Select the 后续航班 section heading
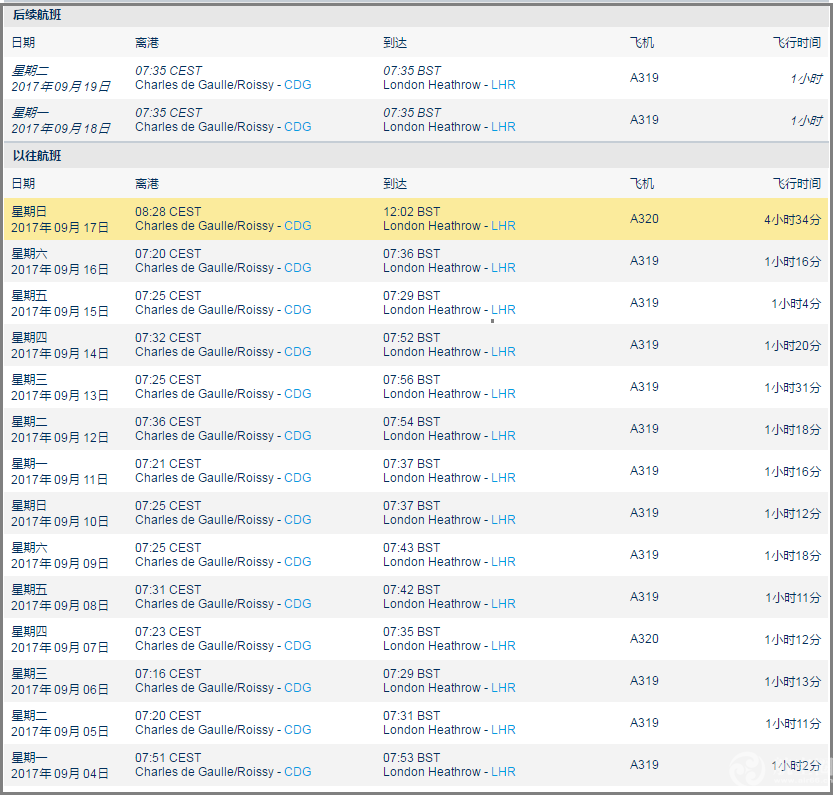 (37, 15)
